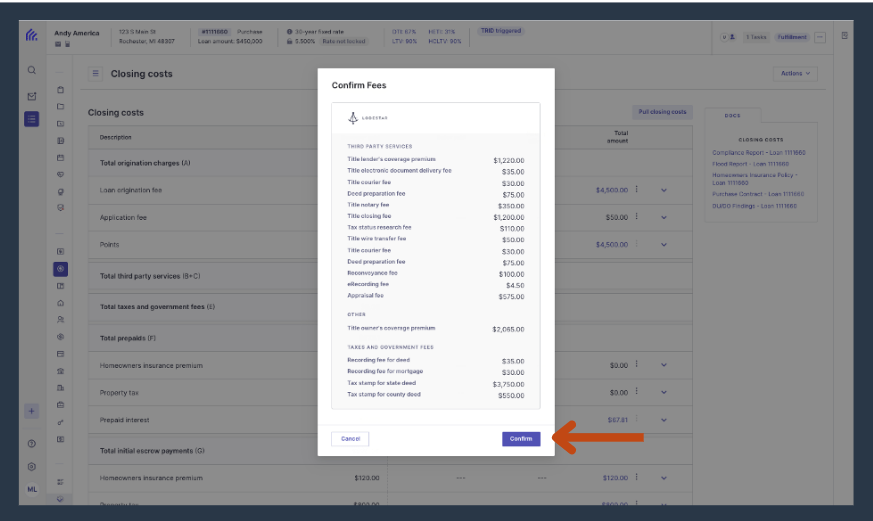
Task: Expand the Loan origination fee row chevron
Action: tap(664, 190)
